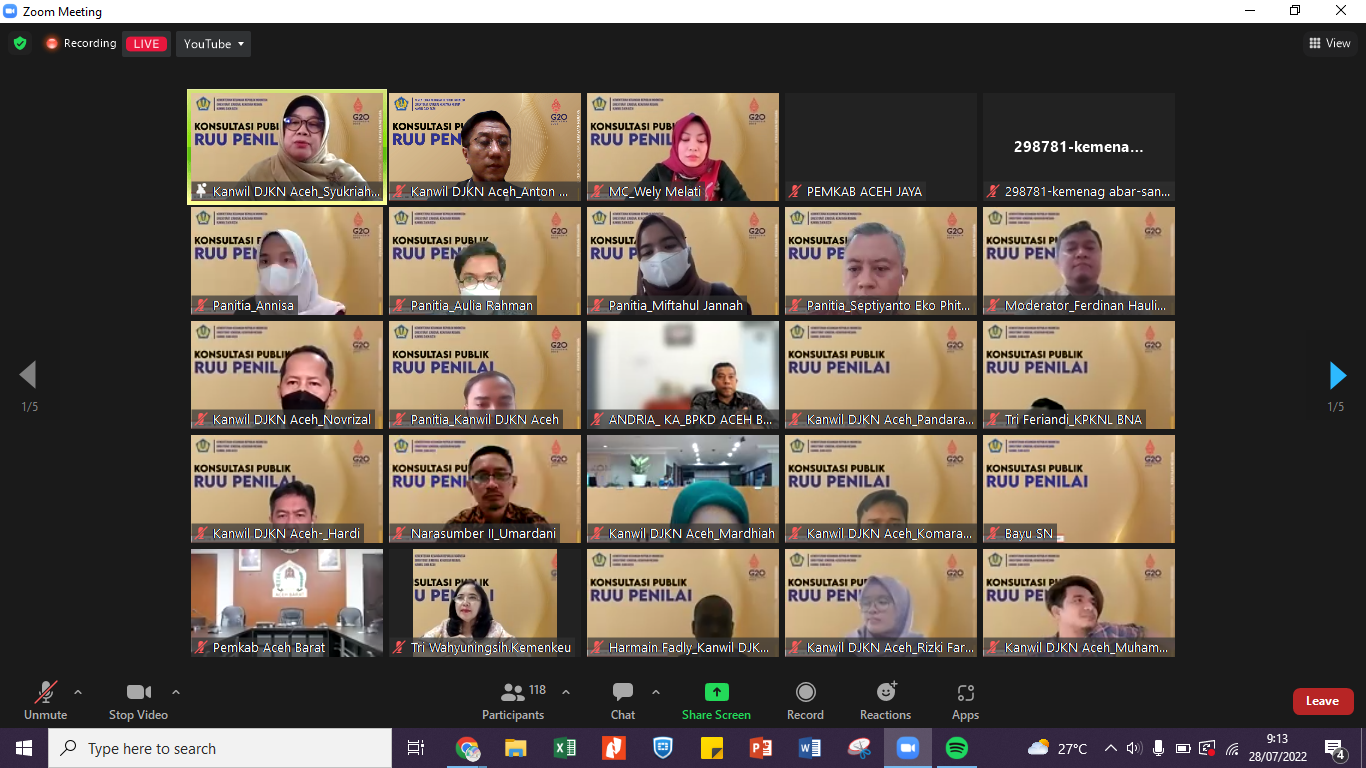Image resolution: width=1366 pixels, height=768 pixels.
Task: Open the Chat panel
Action: point(623,700)
